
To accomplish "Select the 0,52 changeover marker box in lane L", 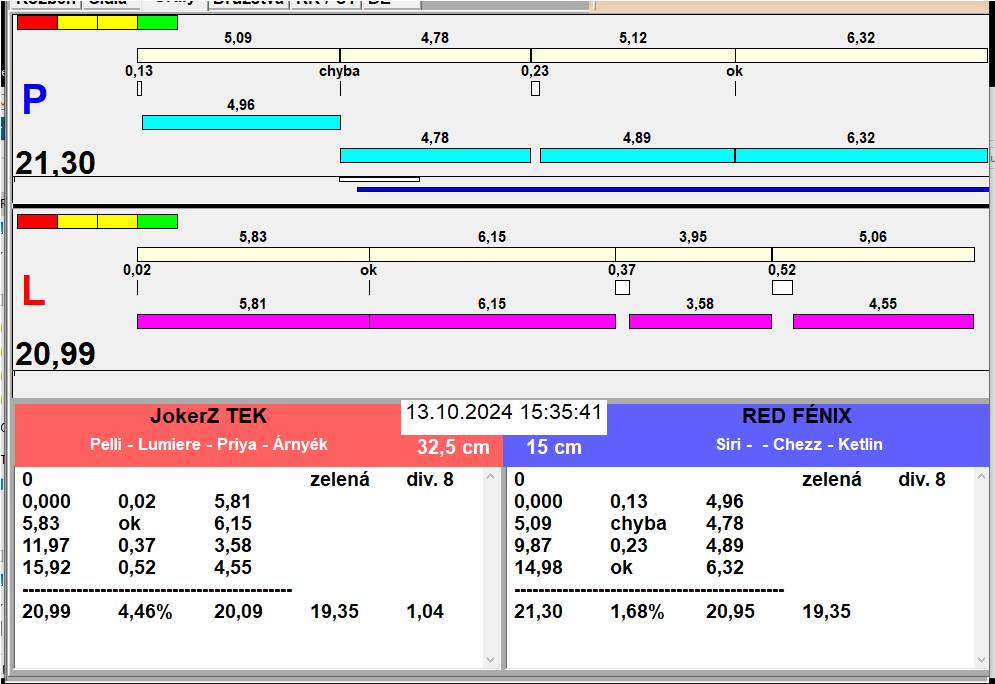I will pyautogui.click(x=782, y=287).
